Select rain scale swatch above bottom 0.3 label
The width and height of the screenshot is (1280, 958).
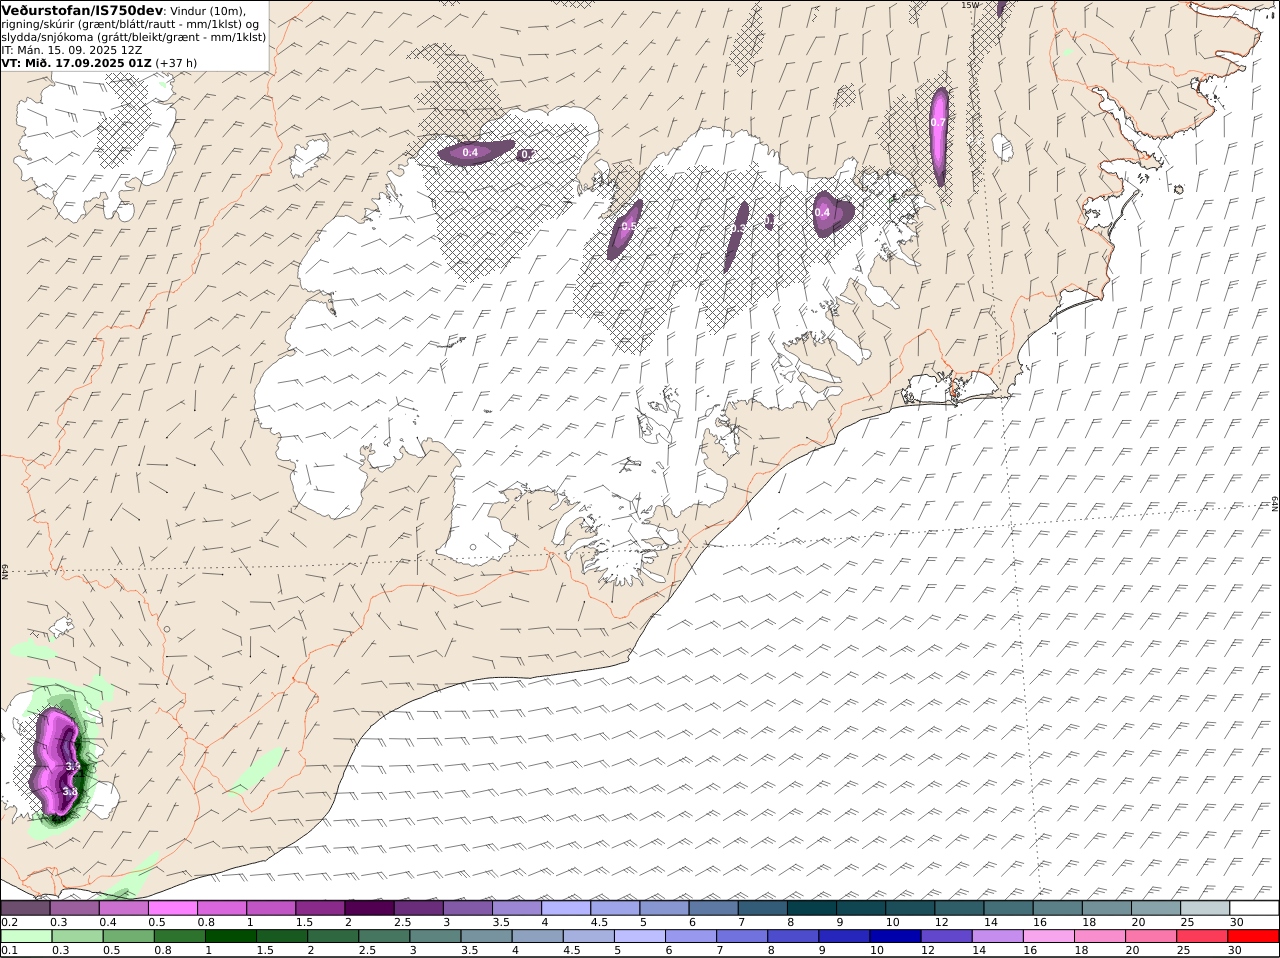(78, 936)
